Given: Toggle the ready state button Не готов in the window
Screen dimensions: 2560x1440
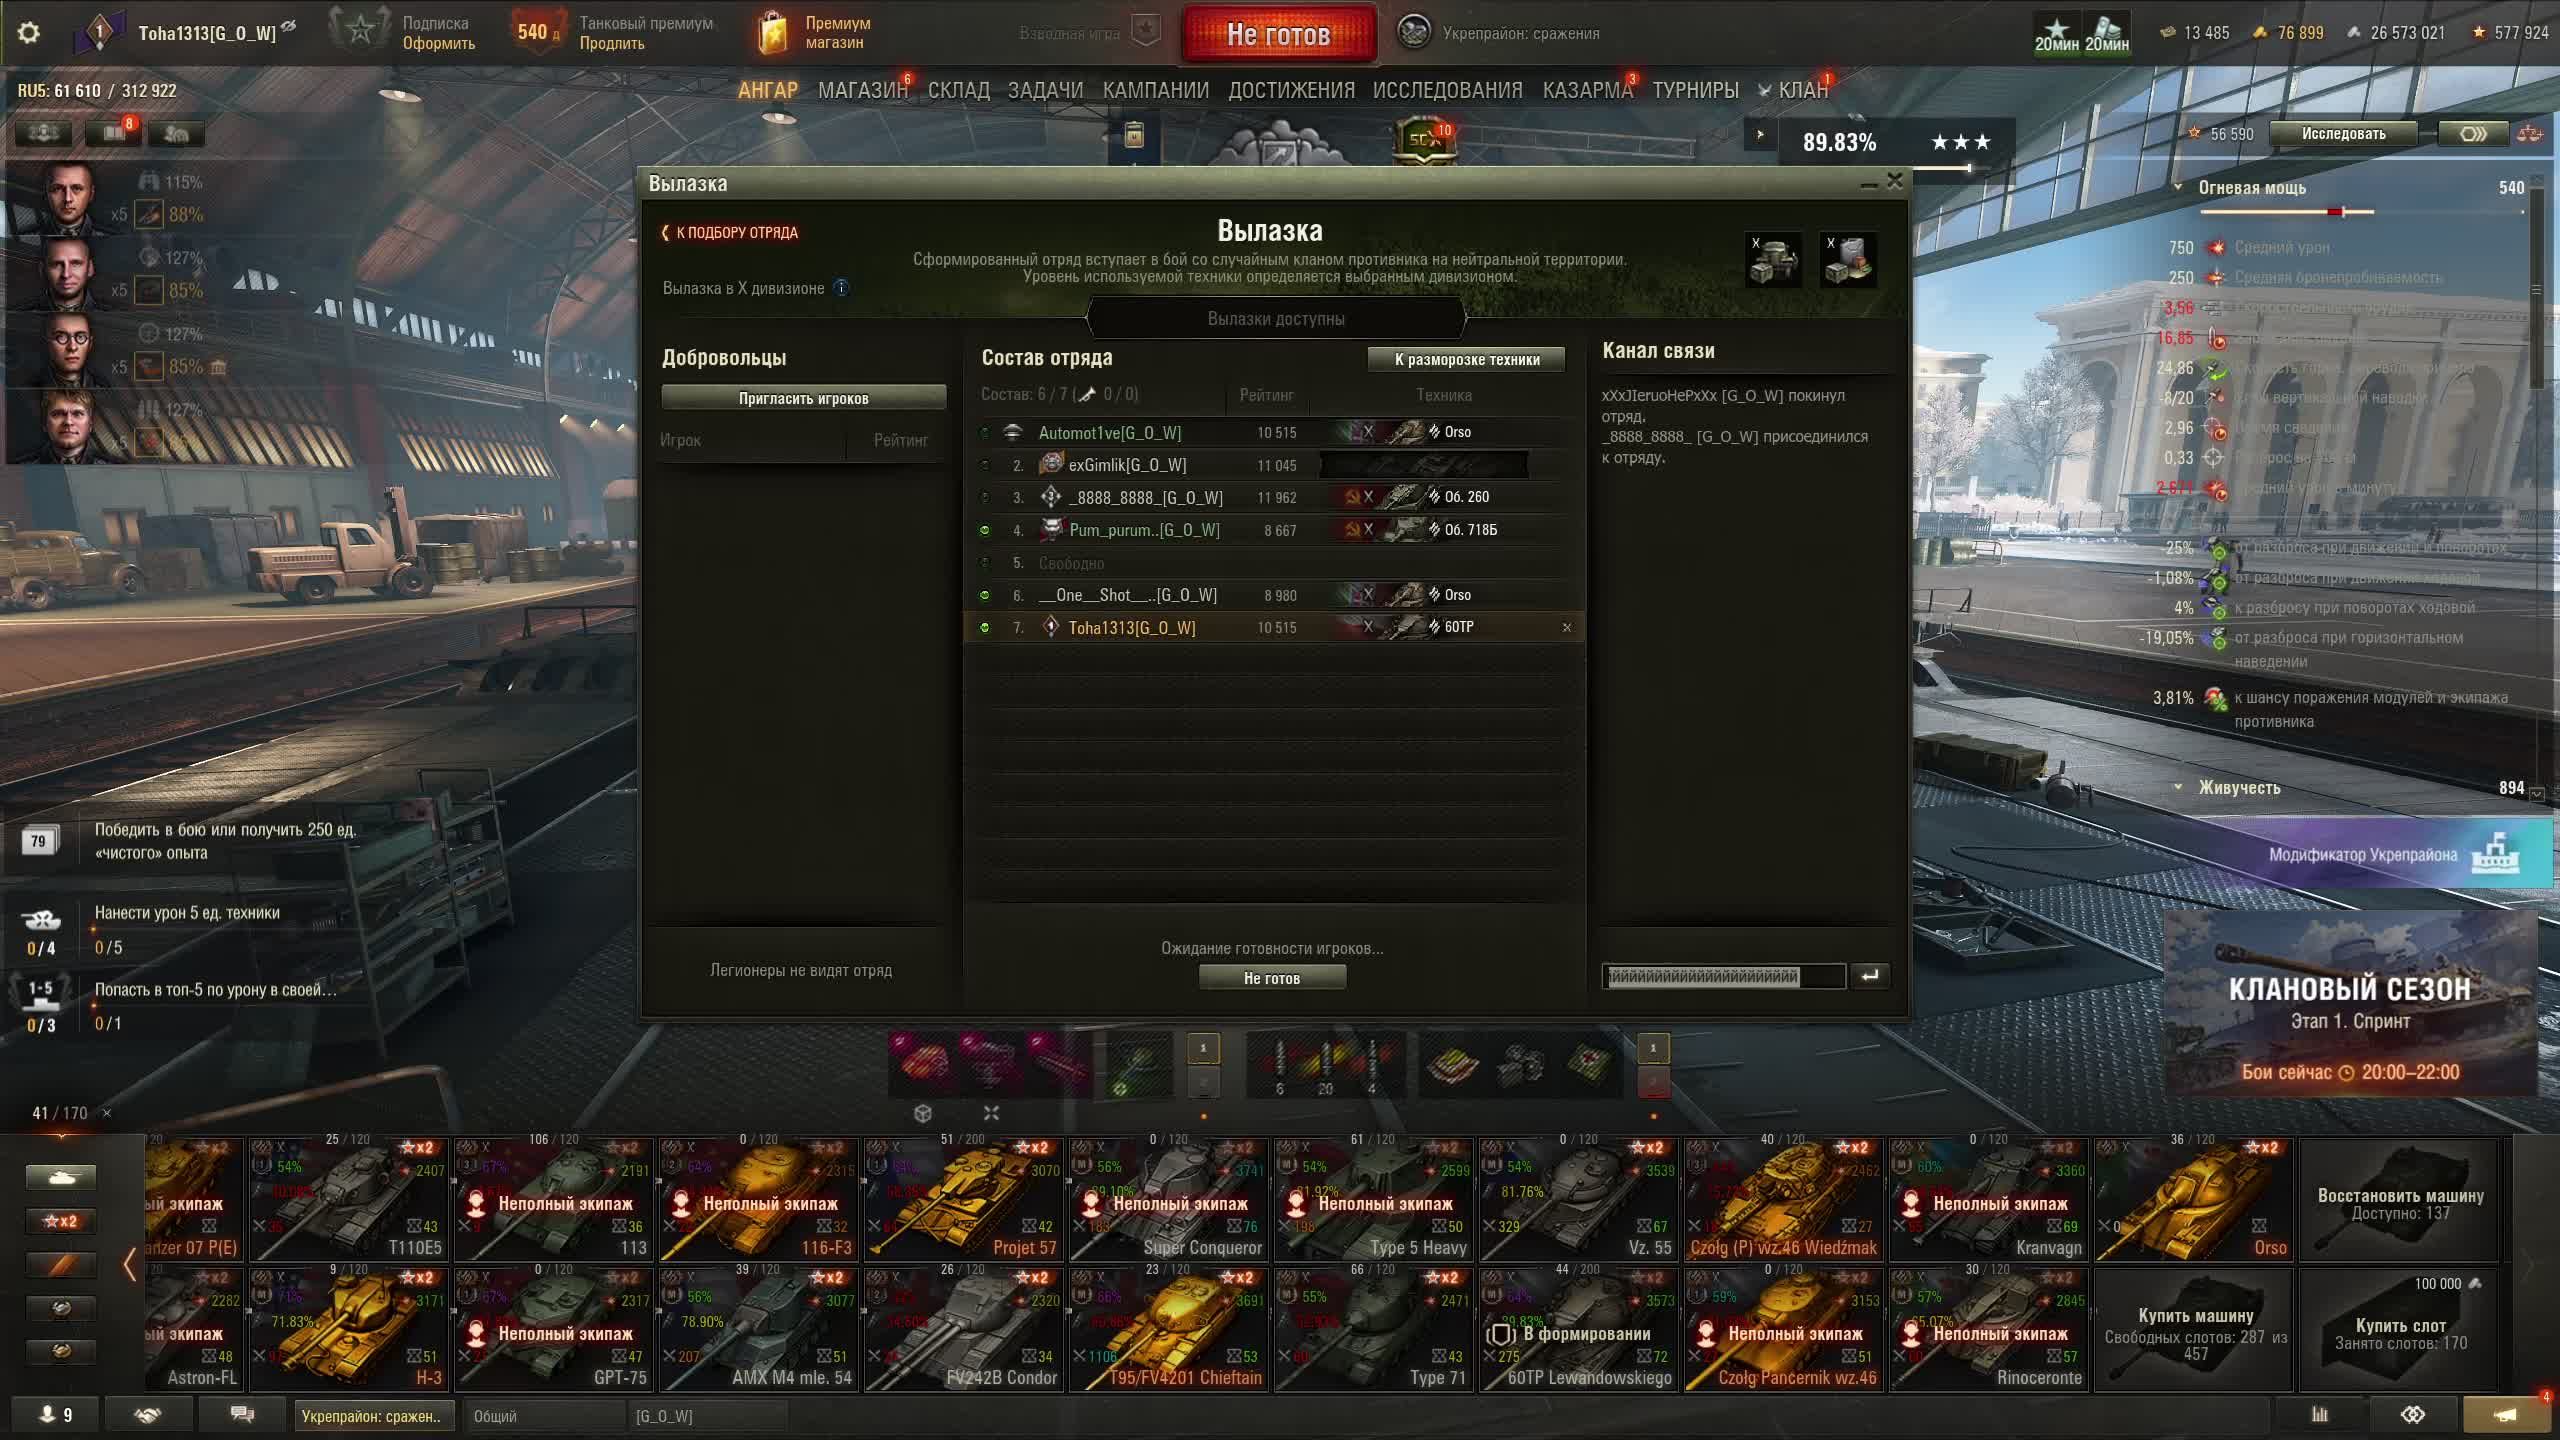Looking at the screenshot, I should click(1272, 978).
